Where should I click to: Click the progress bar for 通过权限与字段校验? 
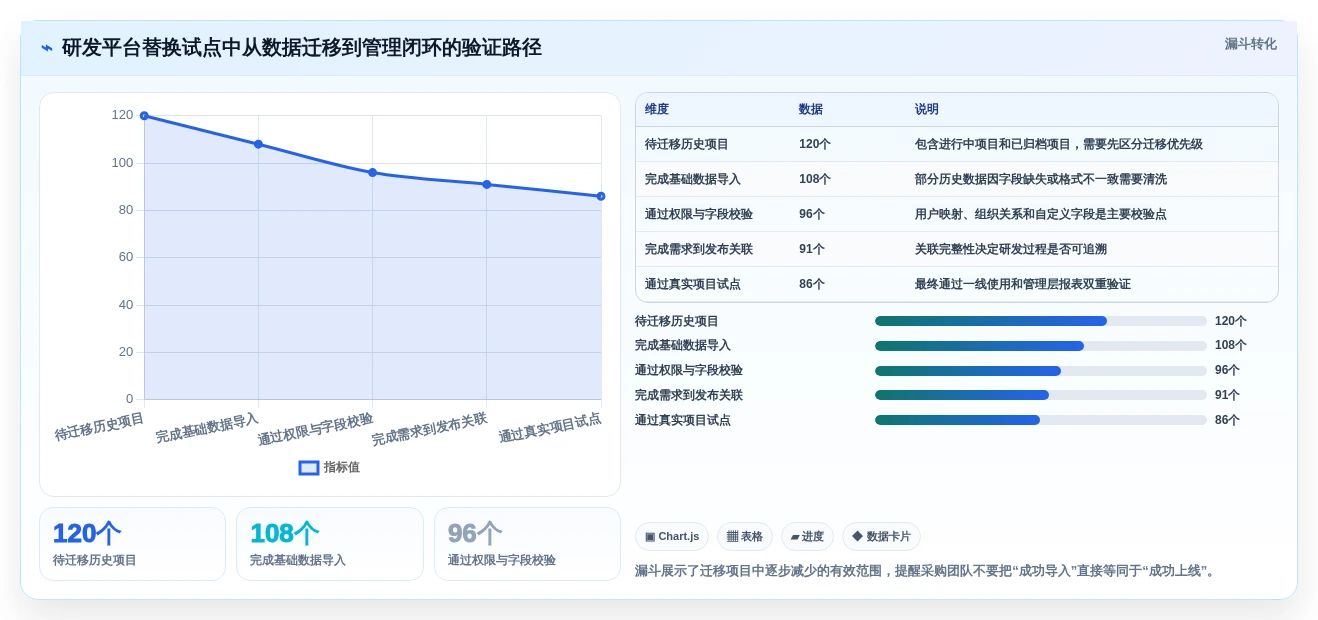click(x=1041, y=371)
